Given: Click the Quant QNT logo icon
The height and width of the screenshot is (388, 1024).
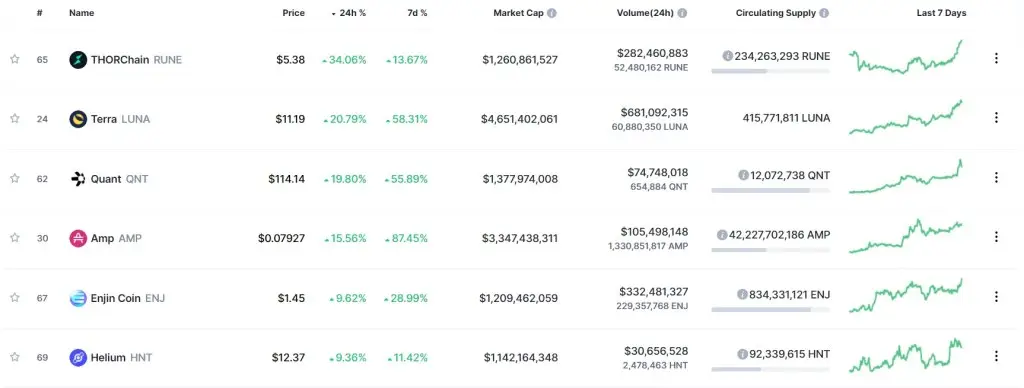Looking at the screenshot, I should click(78, 179).
